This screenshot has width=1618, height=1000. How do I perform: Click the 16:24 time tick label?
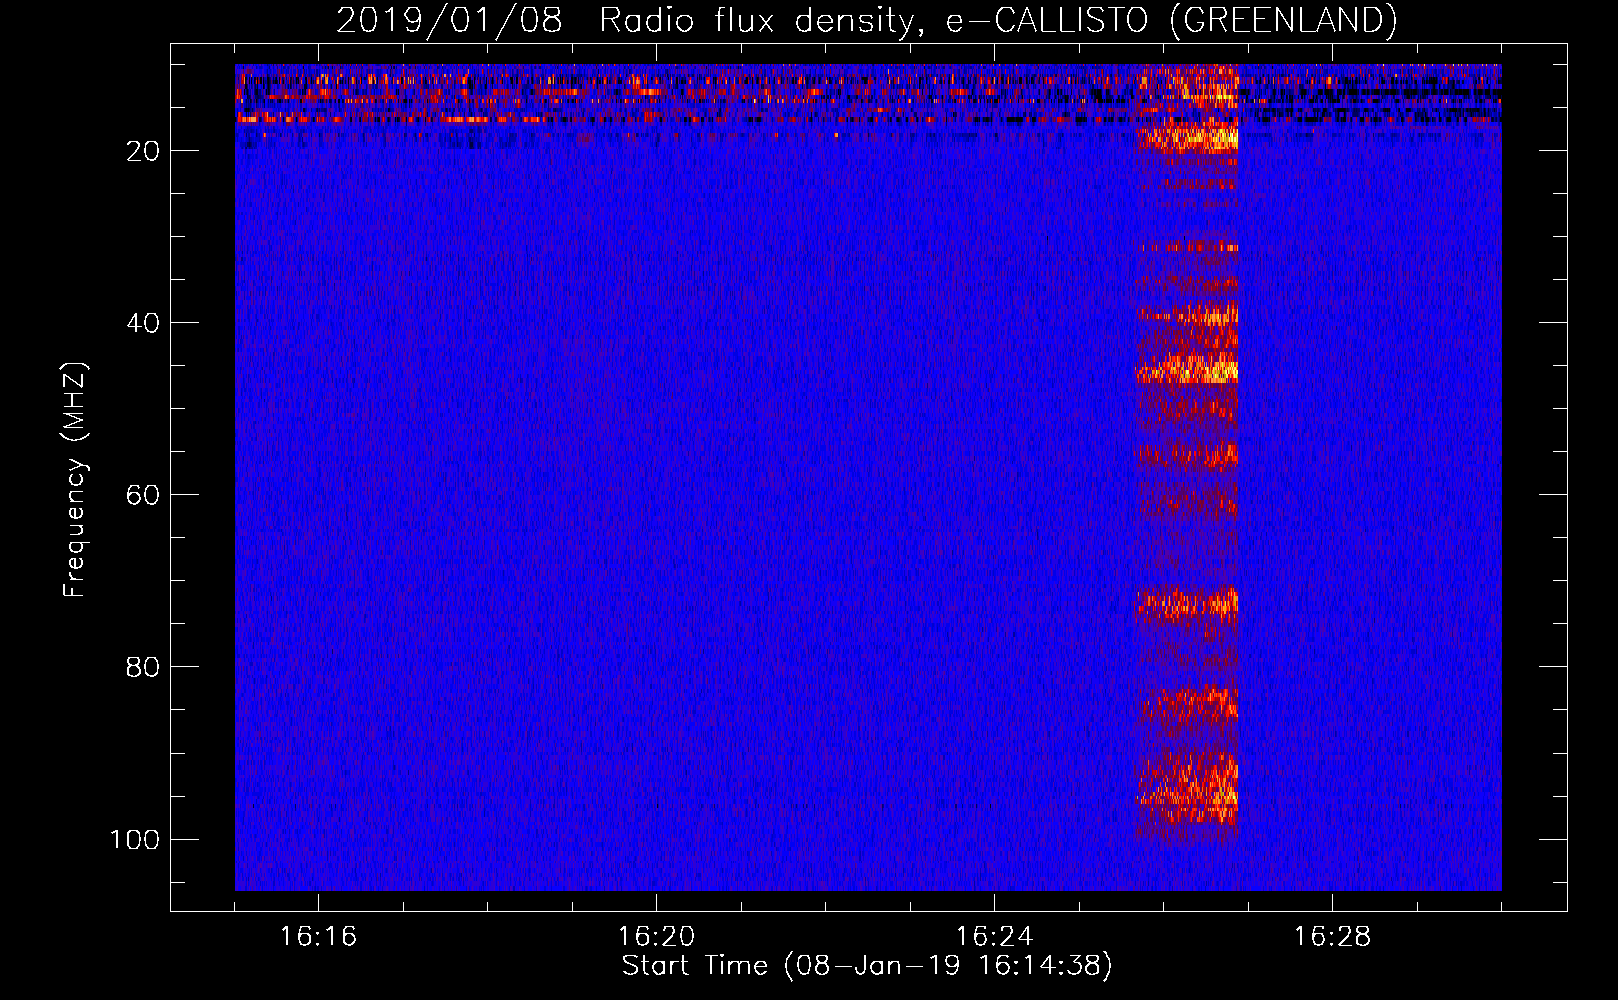(x=994, y=937)
